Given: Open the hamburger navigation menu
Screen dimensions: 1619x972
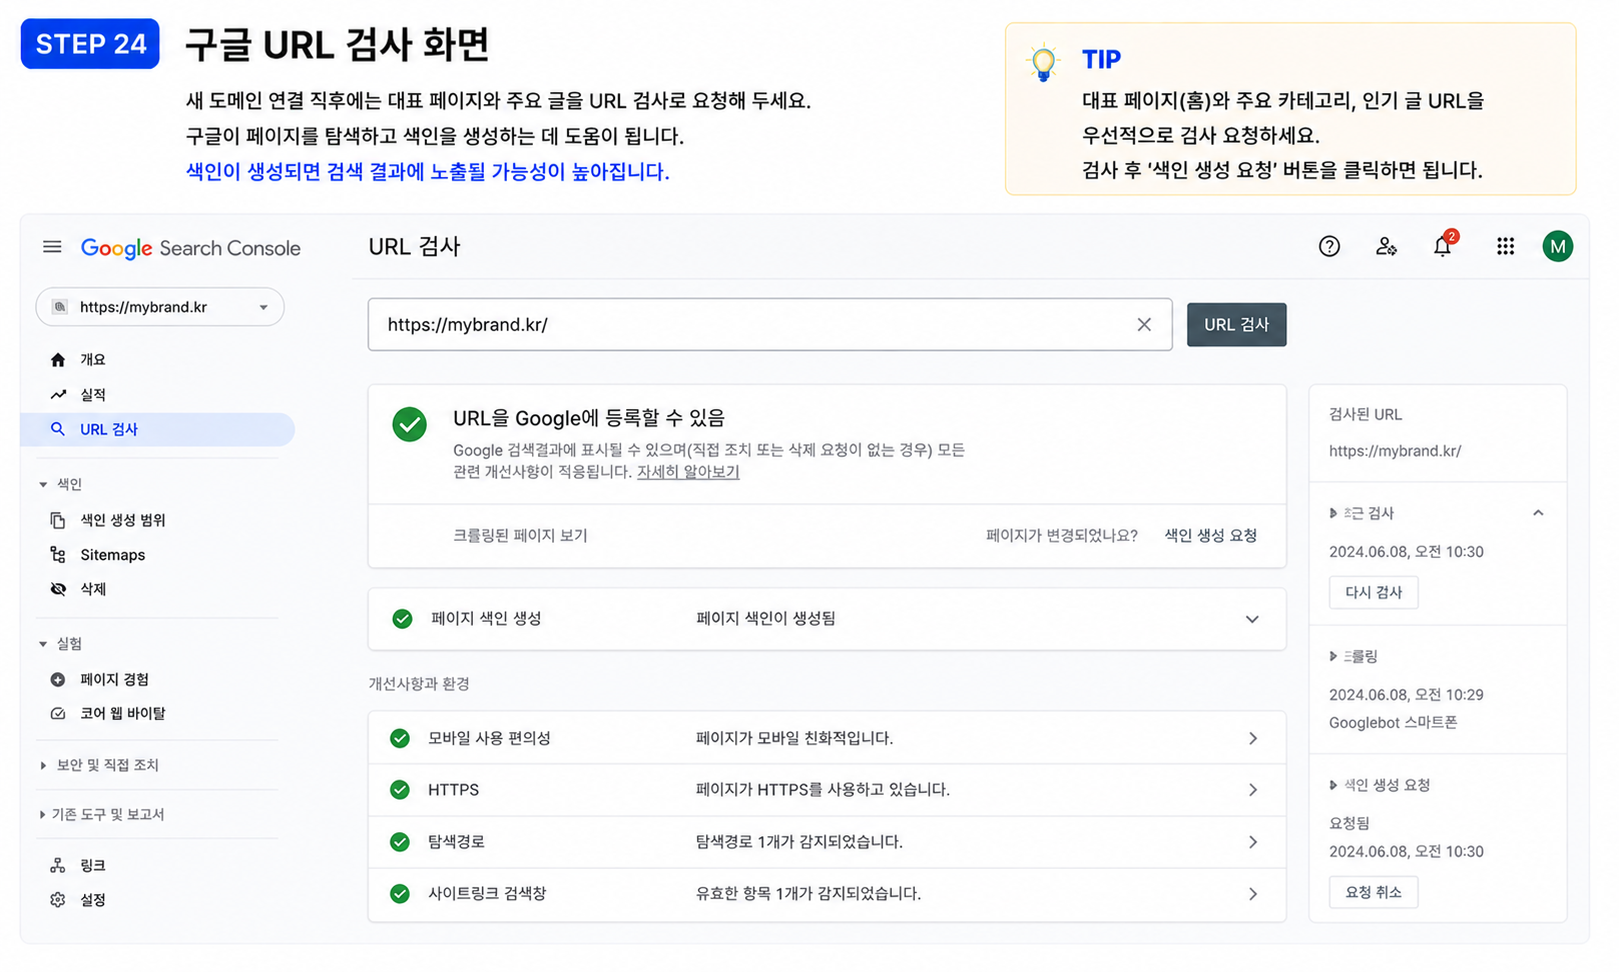Looking at the screenshot, I should point(52,247).
